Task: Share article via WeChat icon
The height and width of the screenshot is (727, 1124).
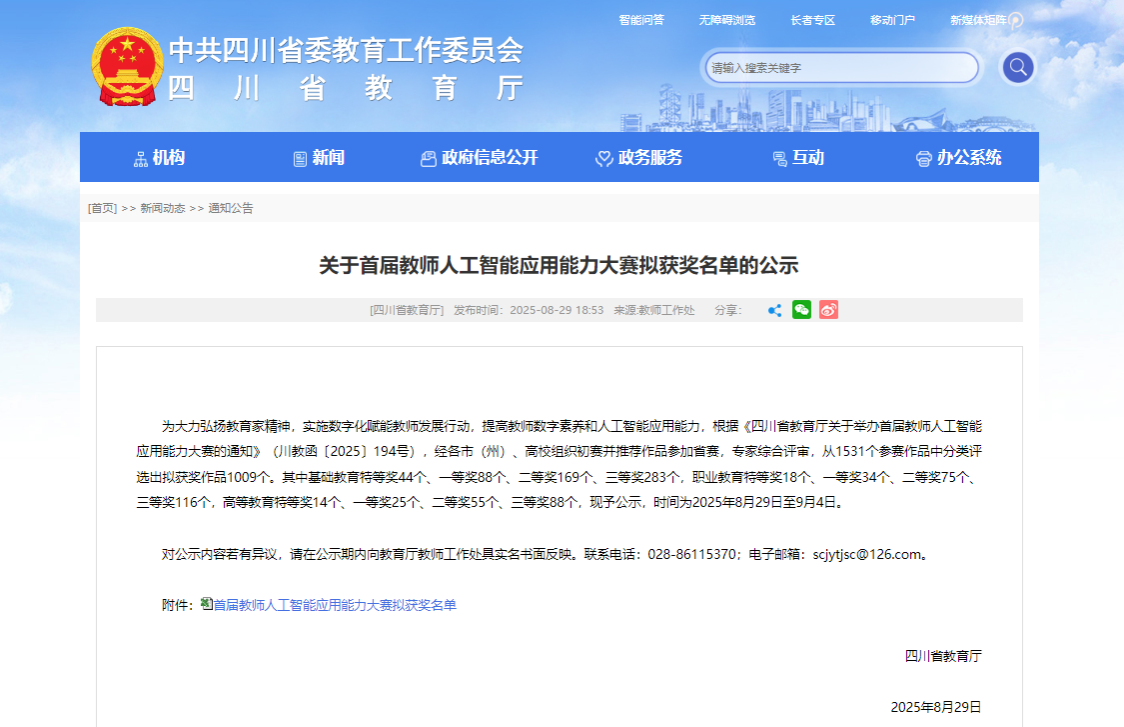Action: coord(801,310)
